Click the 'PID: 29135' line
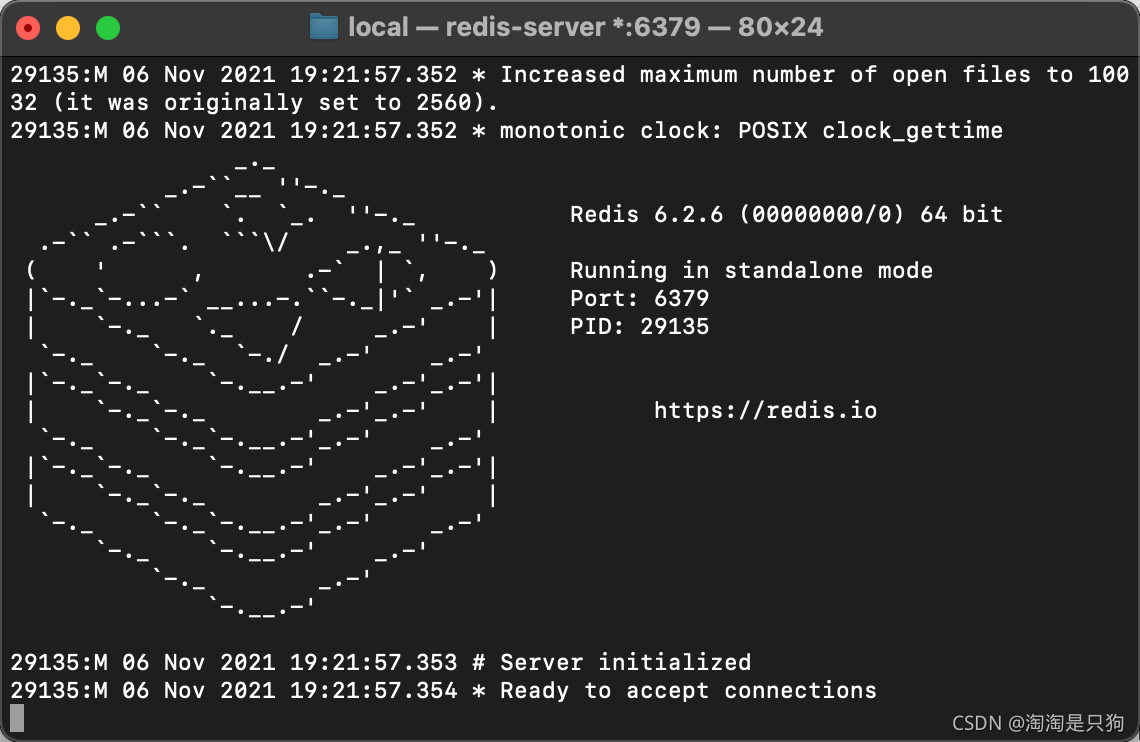 [639, 326]
